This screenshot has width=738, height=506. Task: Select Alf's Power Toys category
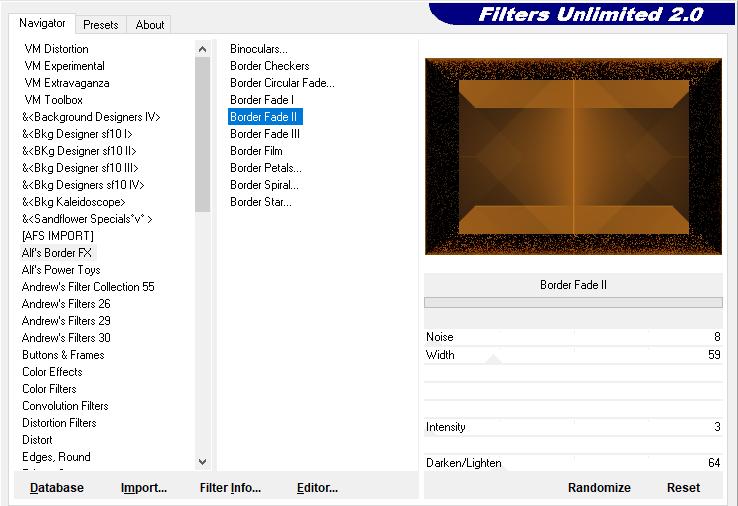pyautogui.click(x=61, y=270)
